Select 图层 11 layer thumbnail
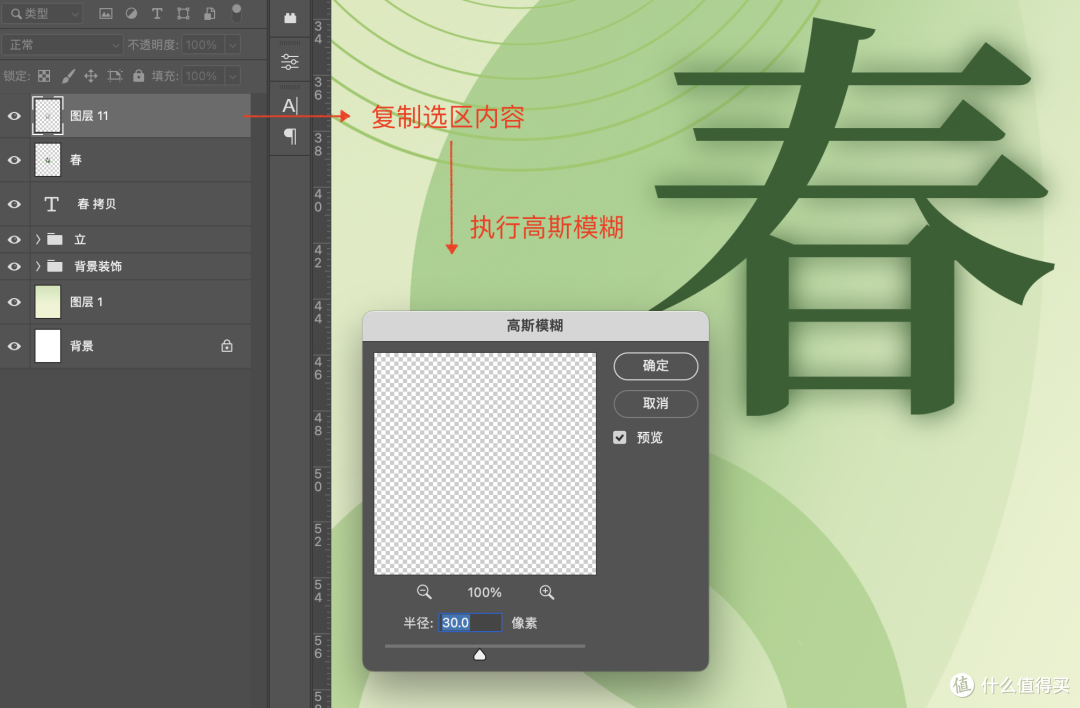Image resolution: width=1080 pixels, height=708 pixels. coord(48,116)
